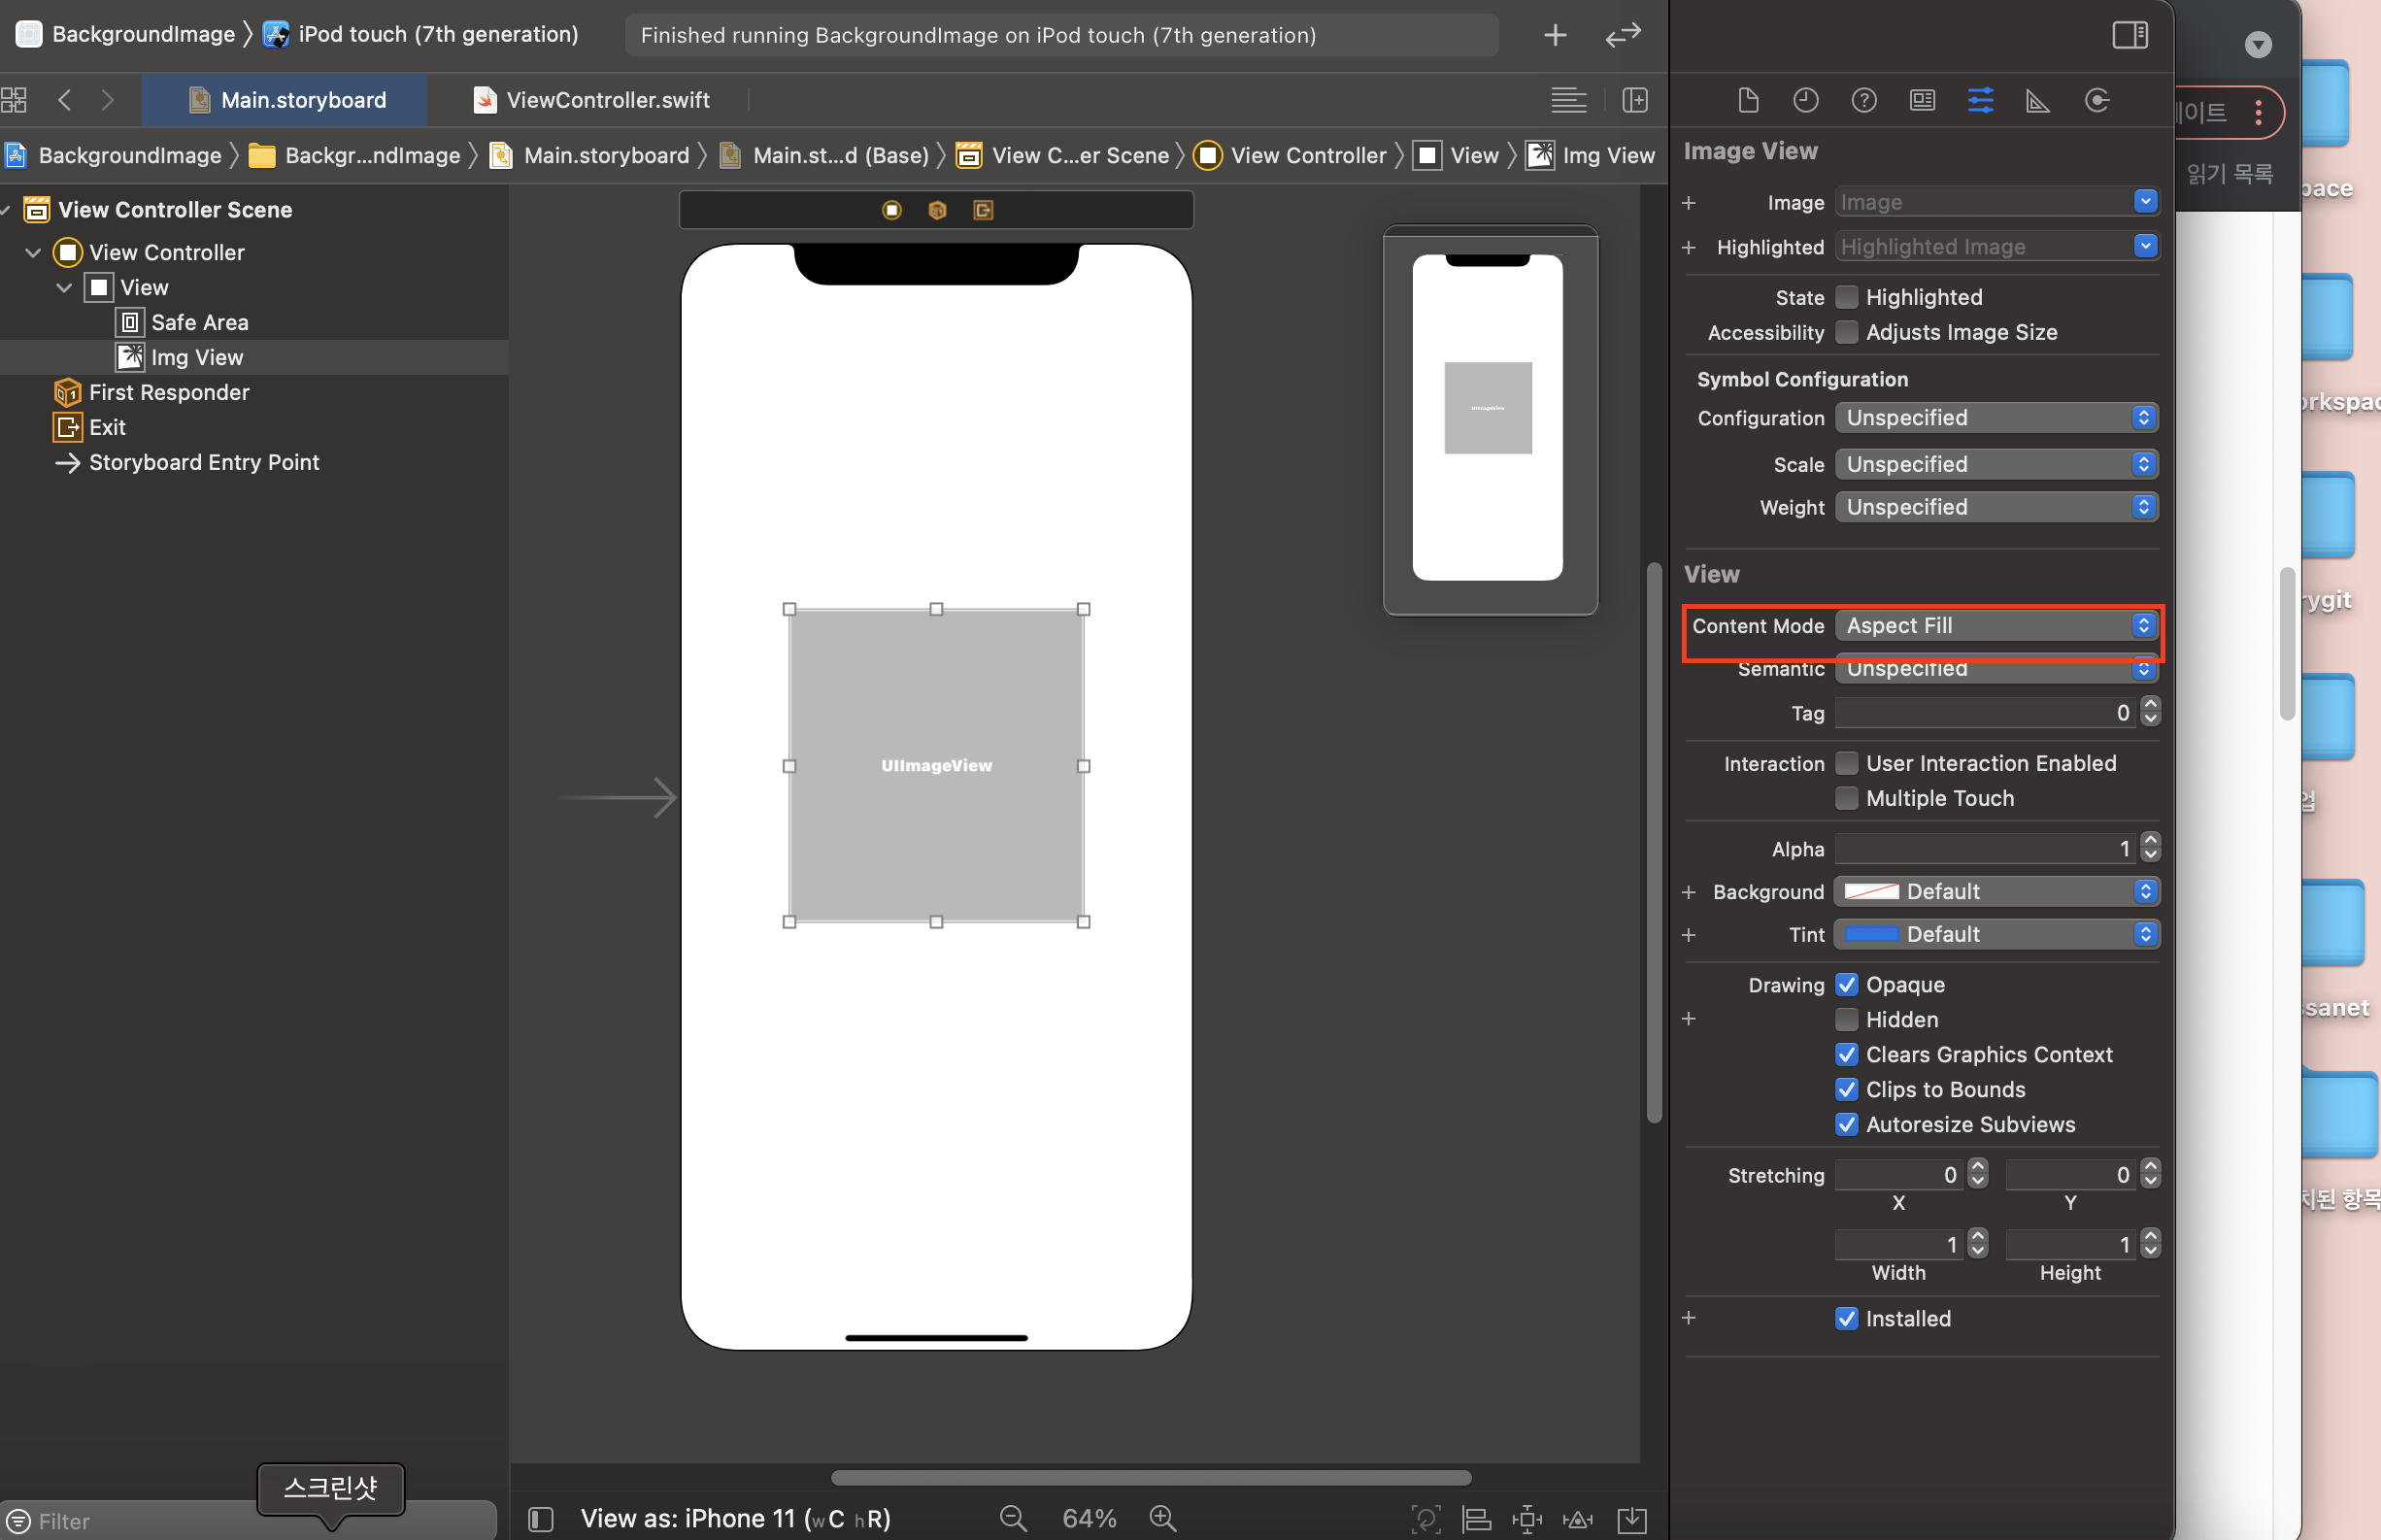Enable User Interaction Enabled checkbox
This screenshot has height=1540, width=2381.
click(1846, 763)
